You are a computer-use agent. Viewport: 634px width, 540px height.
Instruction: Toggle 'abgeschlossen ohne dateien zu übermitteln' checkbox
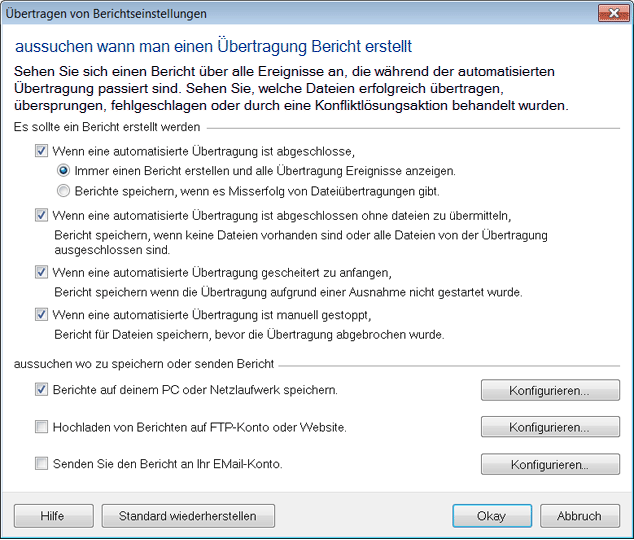(x=41, y=214)
